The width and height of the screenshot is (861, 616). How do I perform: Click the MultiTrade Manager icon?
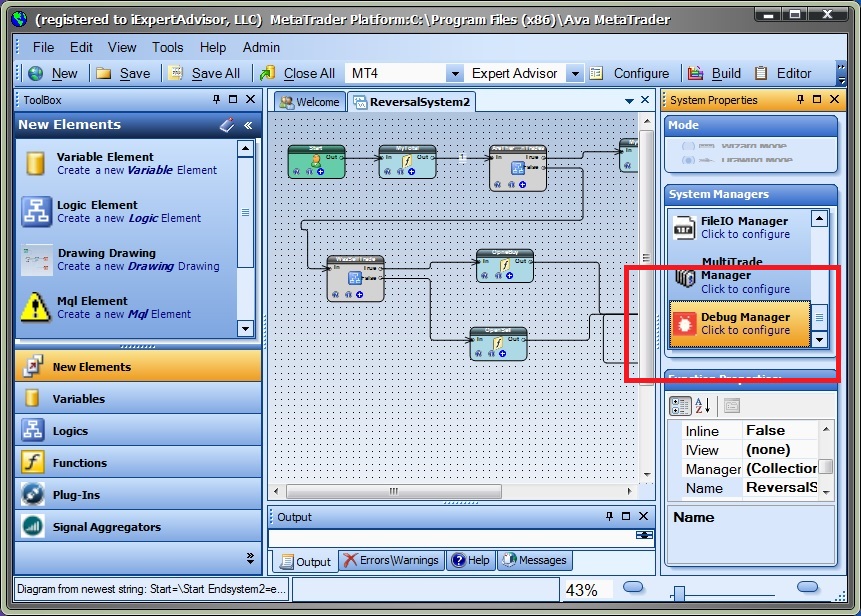685,278
